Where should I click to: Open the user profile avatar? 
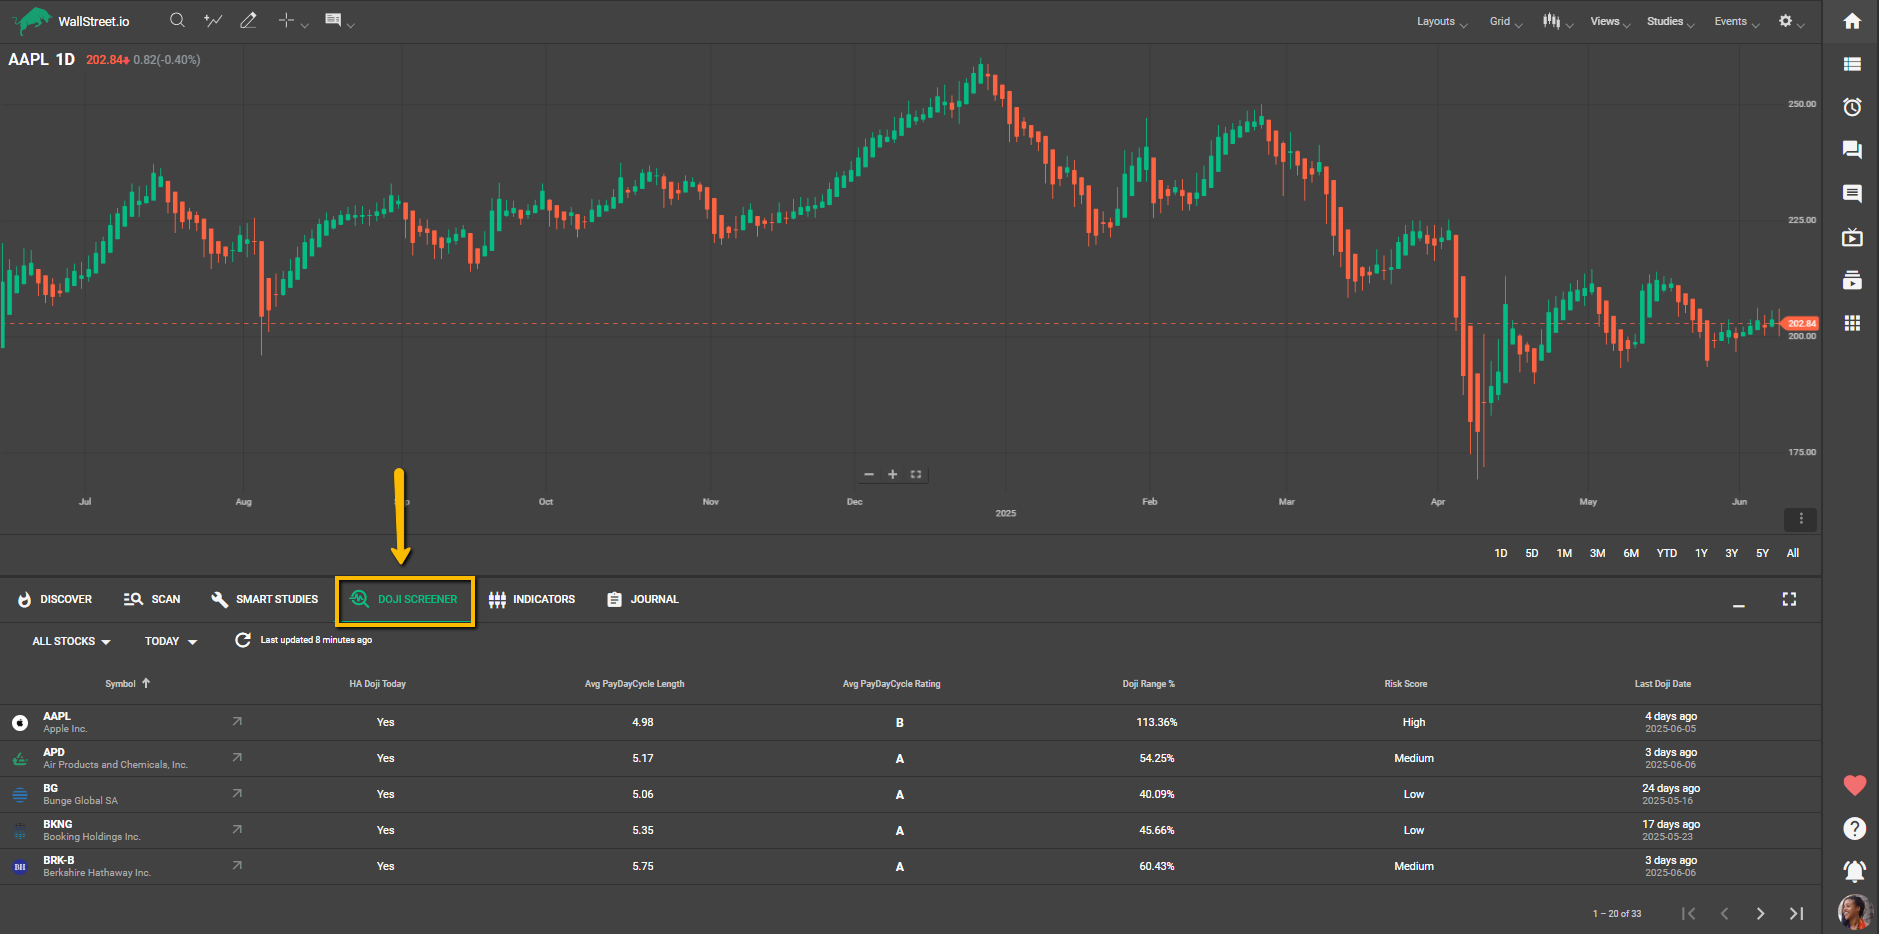point(1855,912)
